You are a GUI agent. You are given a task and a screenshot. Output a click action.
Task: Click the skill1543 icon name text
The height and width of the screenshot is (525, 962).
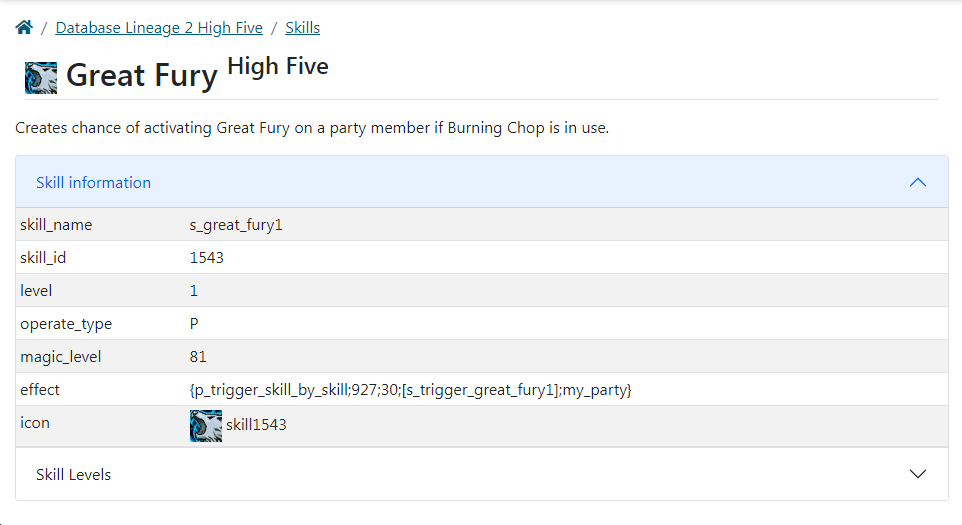[256, 425]
